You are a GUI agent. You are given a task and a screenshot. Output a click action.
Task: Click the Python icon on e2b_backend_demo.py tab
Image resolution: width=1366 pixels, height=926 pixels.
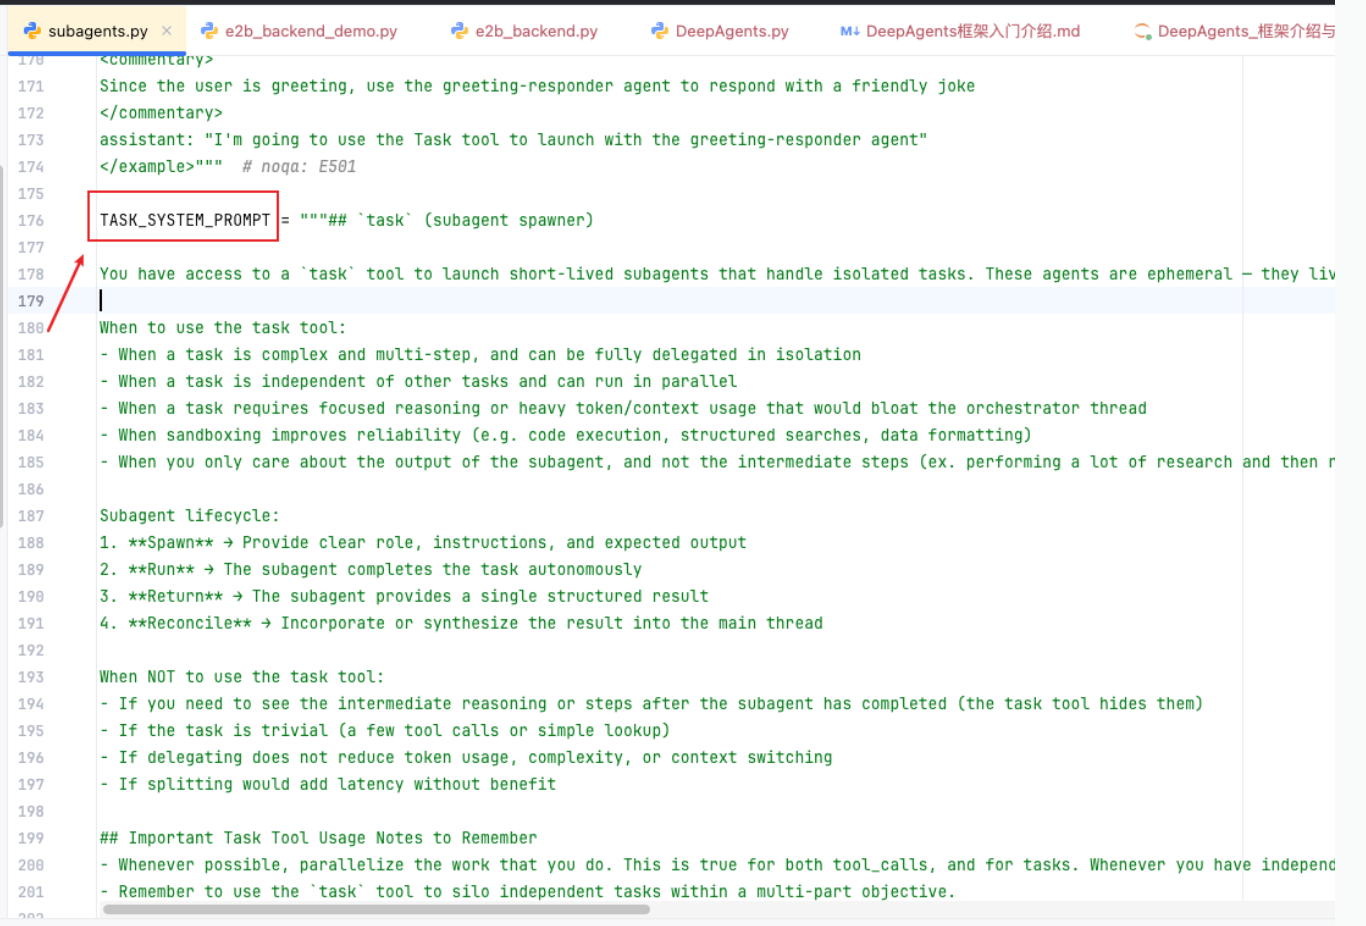209,31
